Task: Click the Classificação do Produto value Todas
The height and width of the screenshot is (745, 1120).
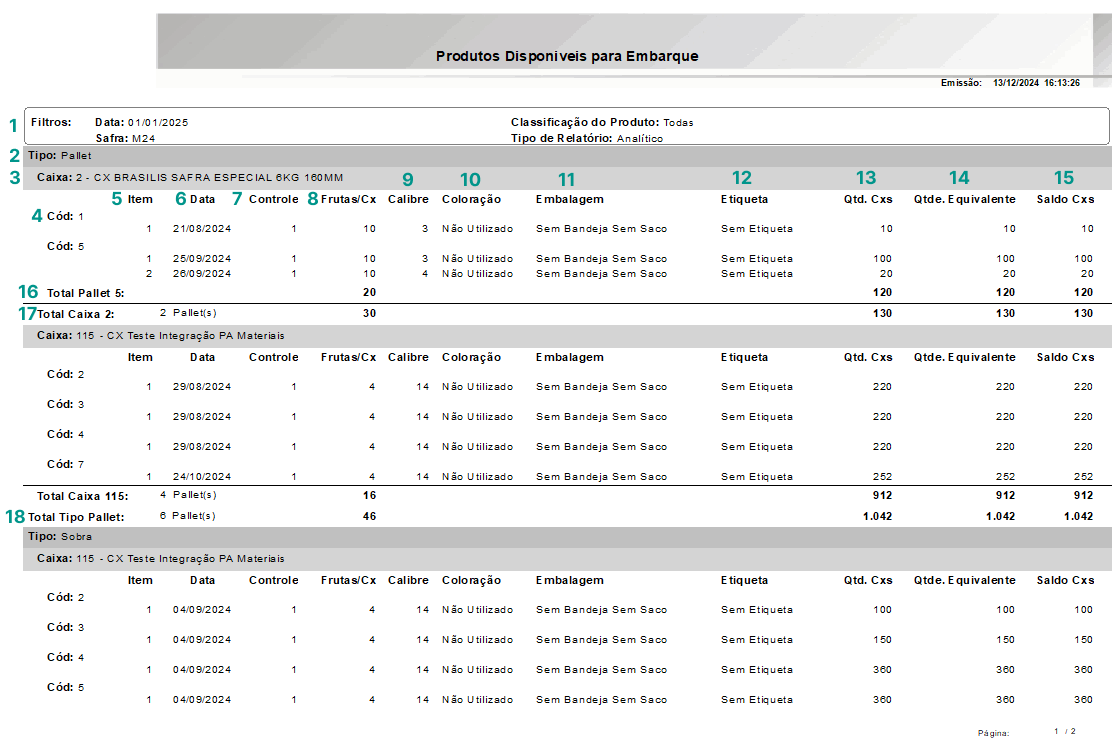Action: point(678,122)
